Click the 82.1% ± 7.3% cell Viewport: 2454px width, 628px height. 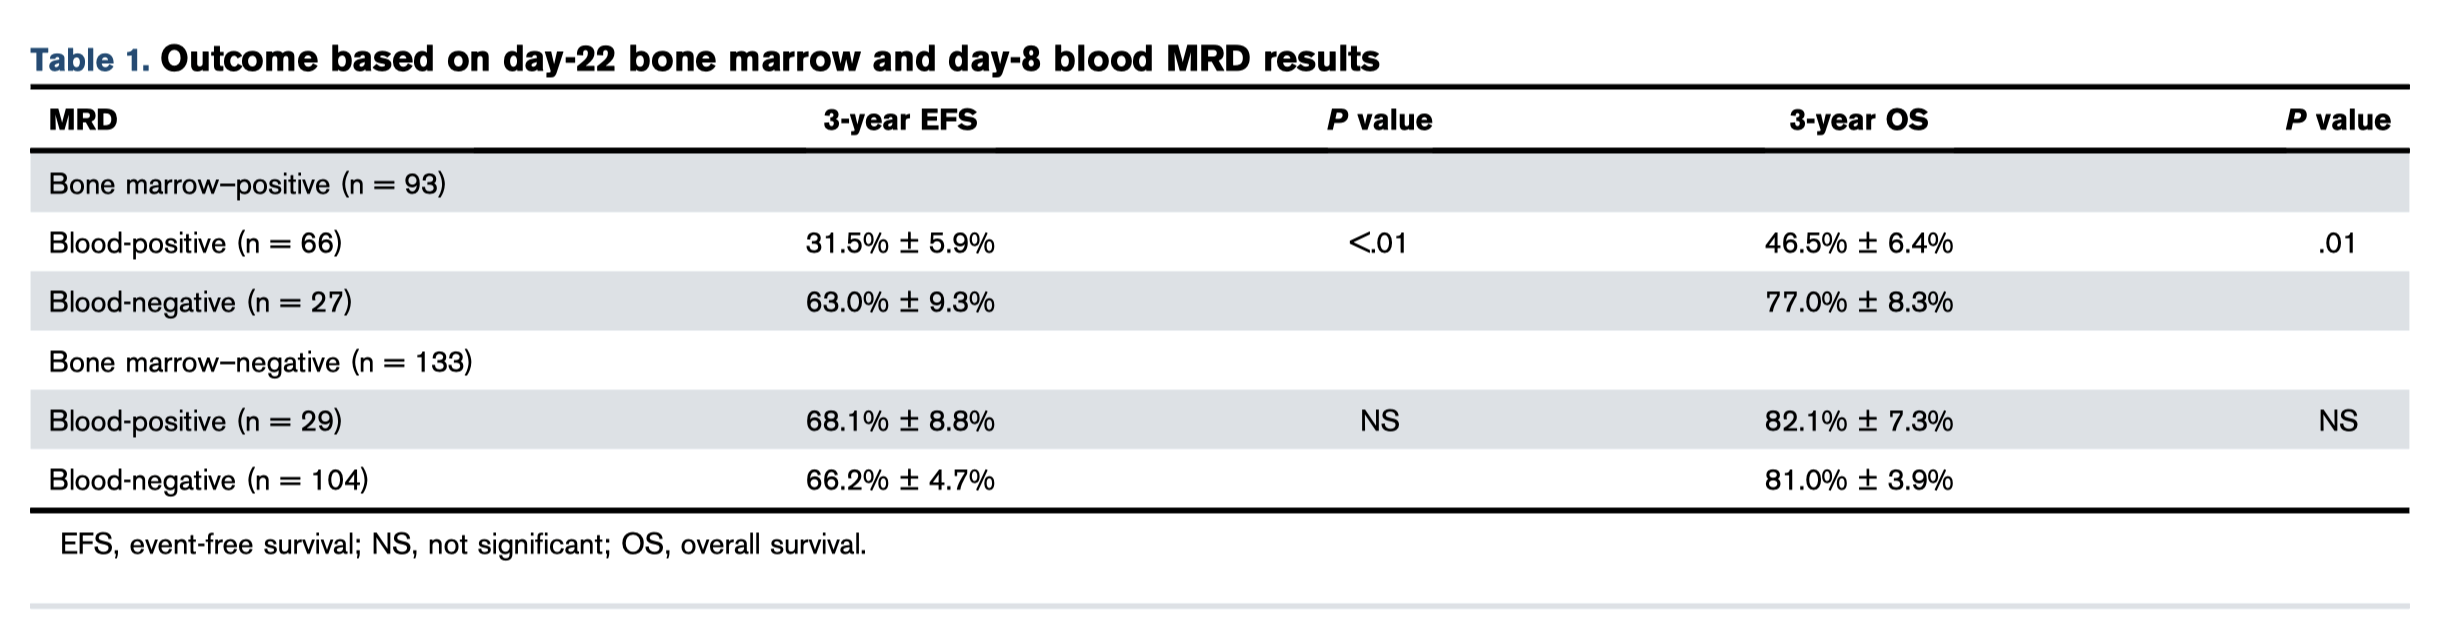coord(1858,421)
